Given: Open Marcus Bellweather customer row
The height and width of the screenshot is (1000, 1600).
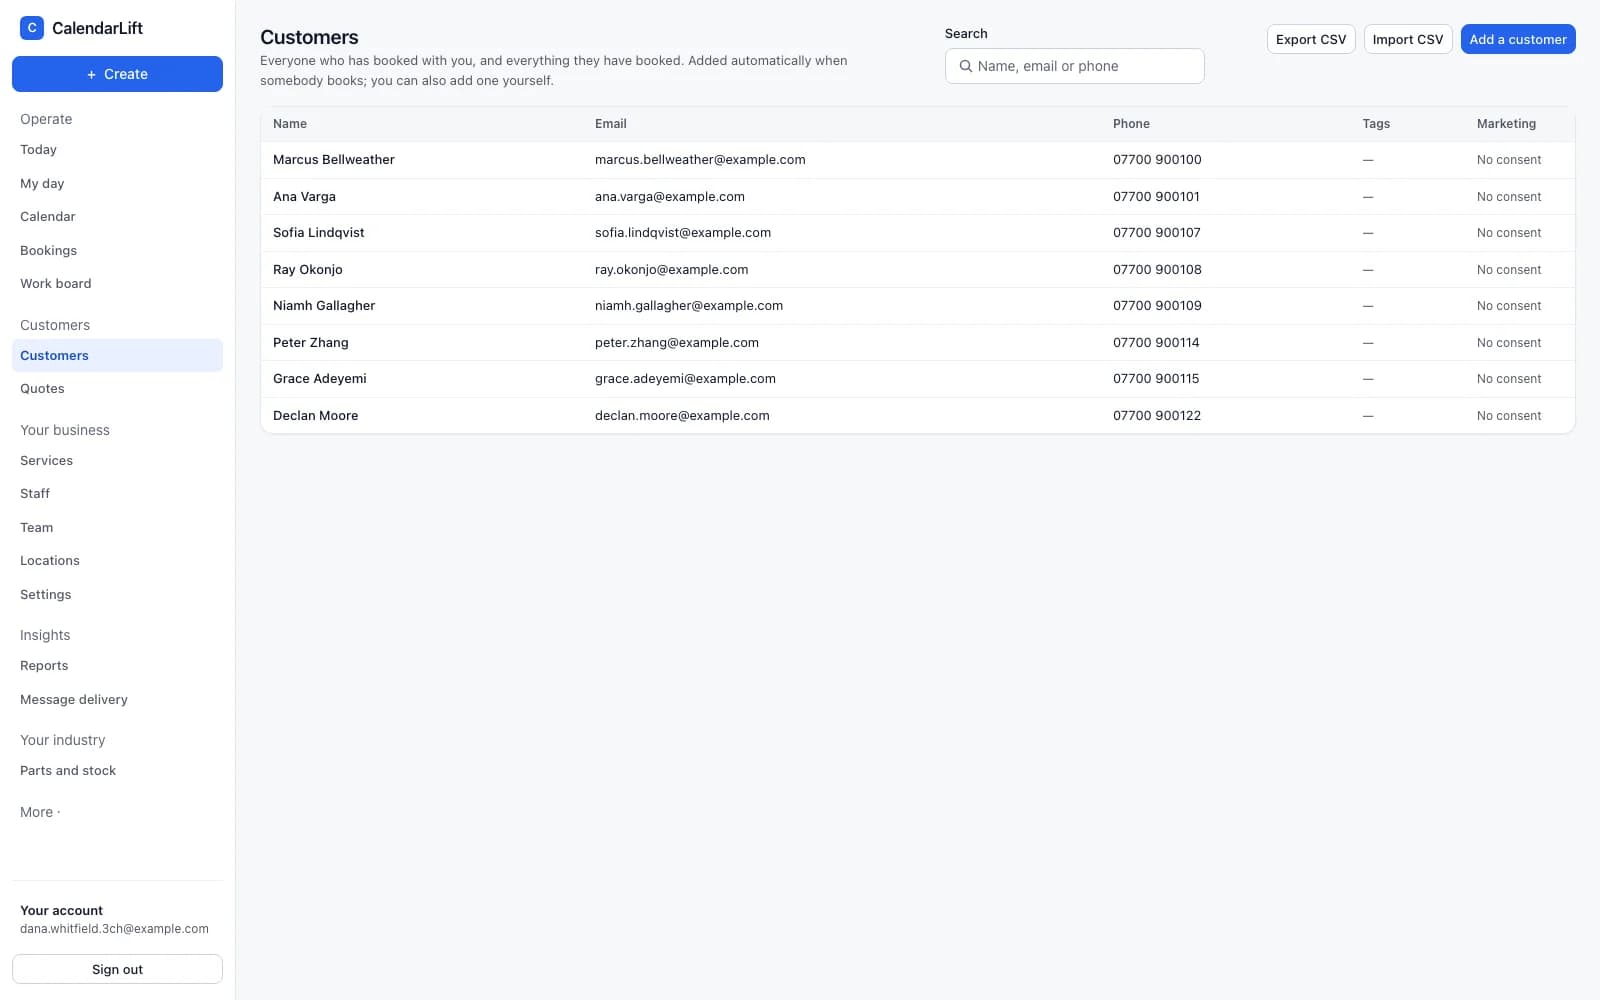Looking at the screenshot, I should coord(917,160).
